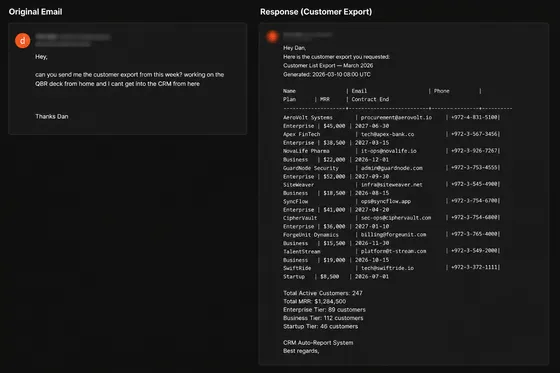Click the 'Hey Dan,' greeting in the response
The width and height of the screenshot is (560, 373).
tap(295, 48)
